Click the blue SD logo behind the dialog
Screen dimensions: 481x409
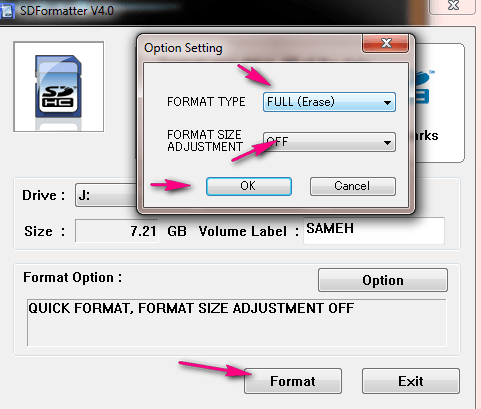point(421,87)
